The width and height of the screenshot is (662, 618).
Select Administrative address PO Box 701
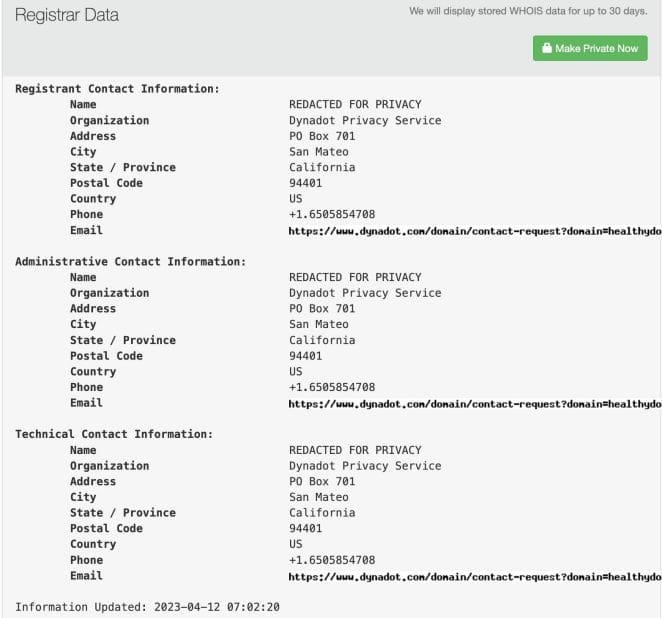(322, 309)
